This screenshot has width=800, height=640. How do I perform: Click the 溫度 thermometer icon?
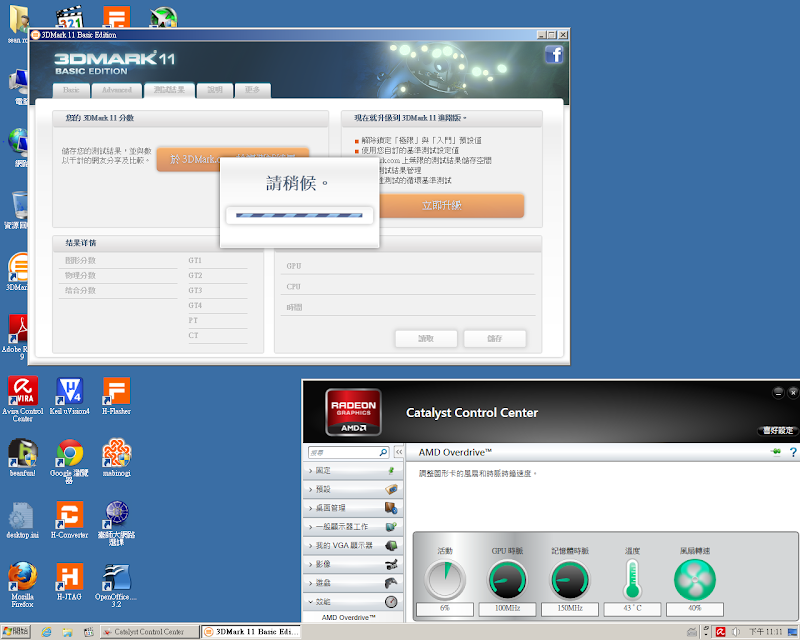(x=632, y=579)
